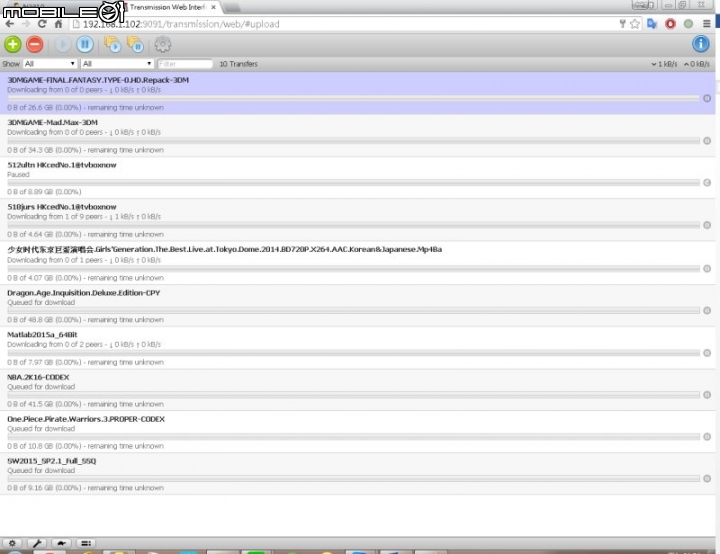Select the 3DMGAME-Mad.Max-3DM torrent
Screen dimensions: 720x554
(358, 136)
